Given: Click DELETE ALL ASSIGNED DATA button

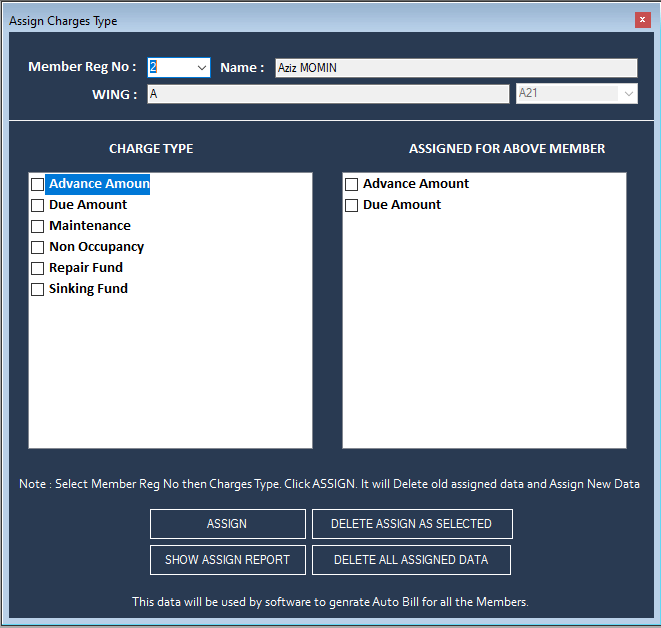Looking at the screenshot, I should 411,560.
